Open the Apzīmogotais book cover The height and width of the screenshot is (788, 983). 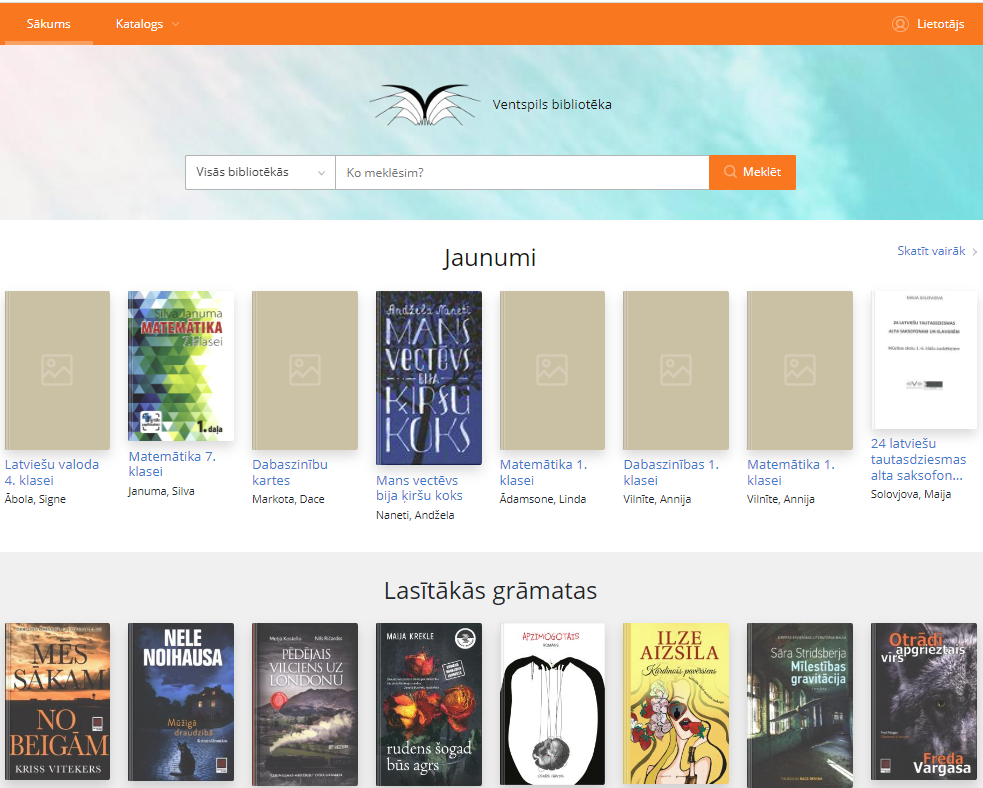pos(552,704)
